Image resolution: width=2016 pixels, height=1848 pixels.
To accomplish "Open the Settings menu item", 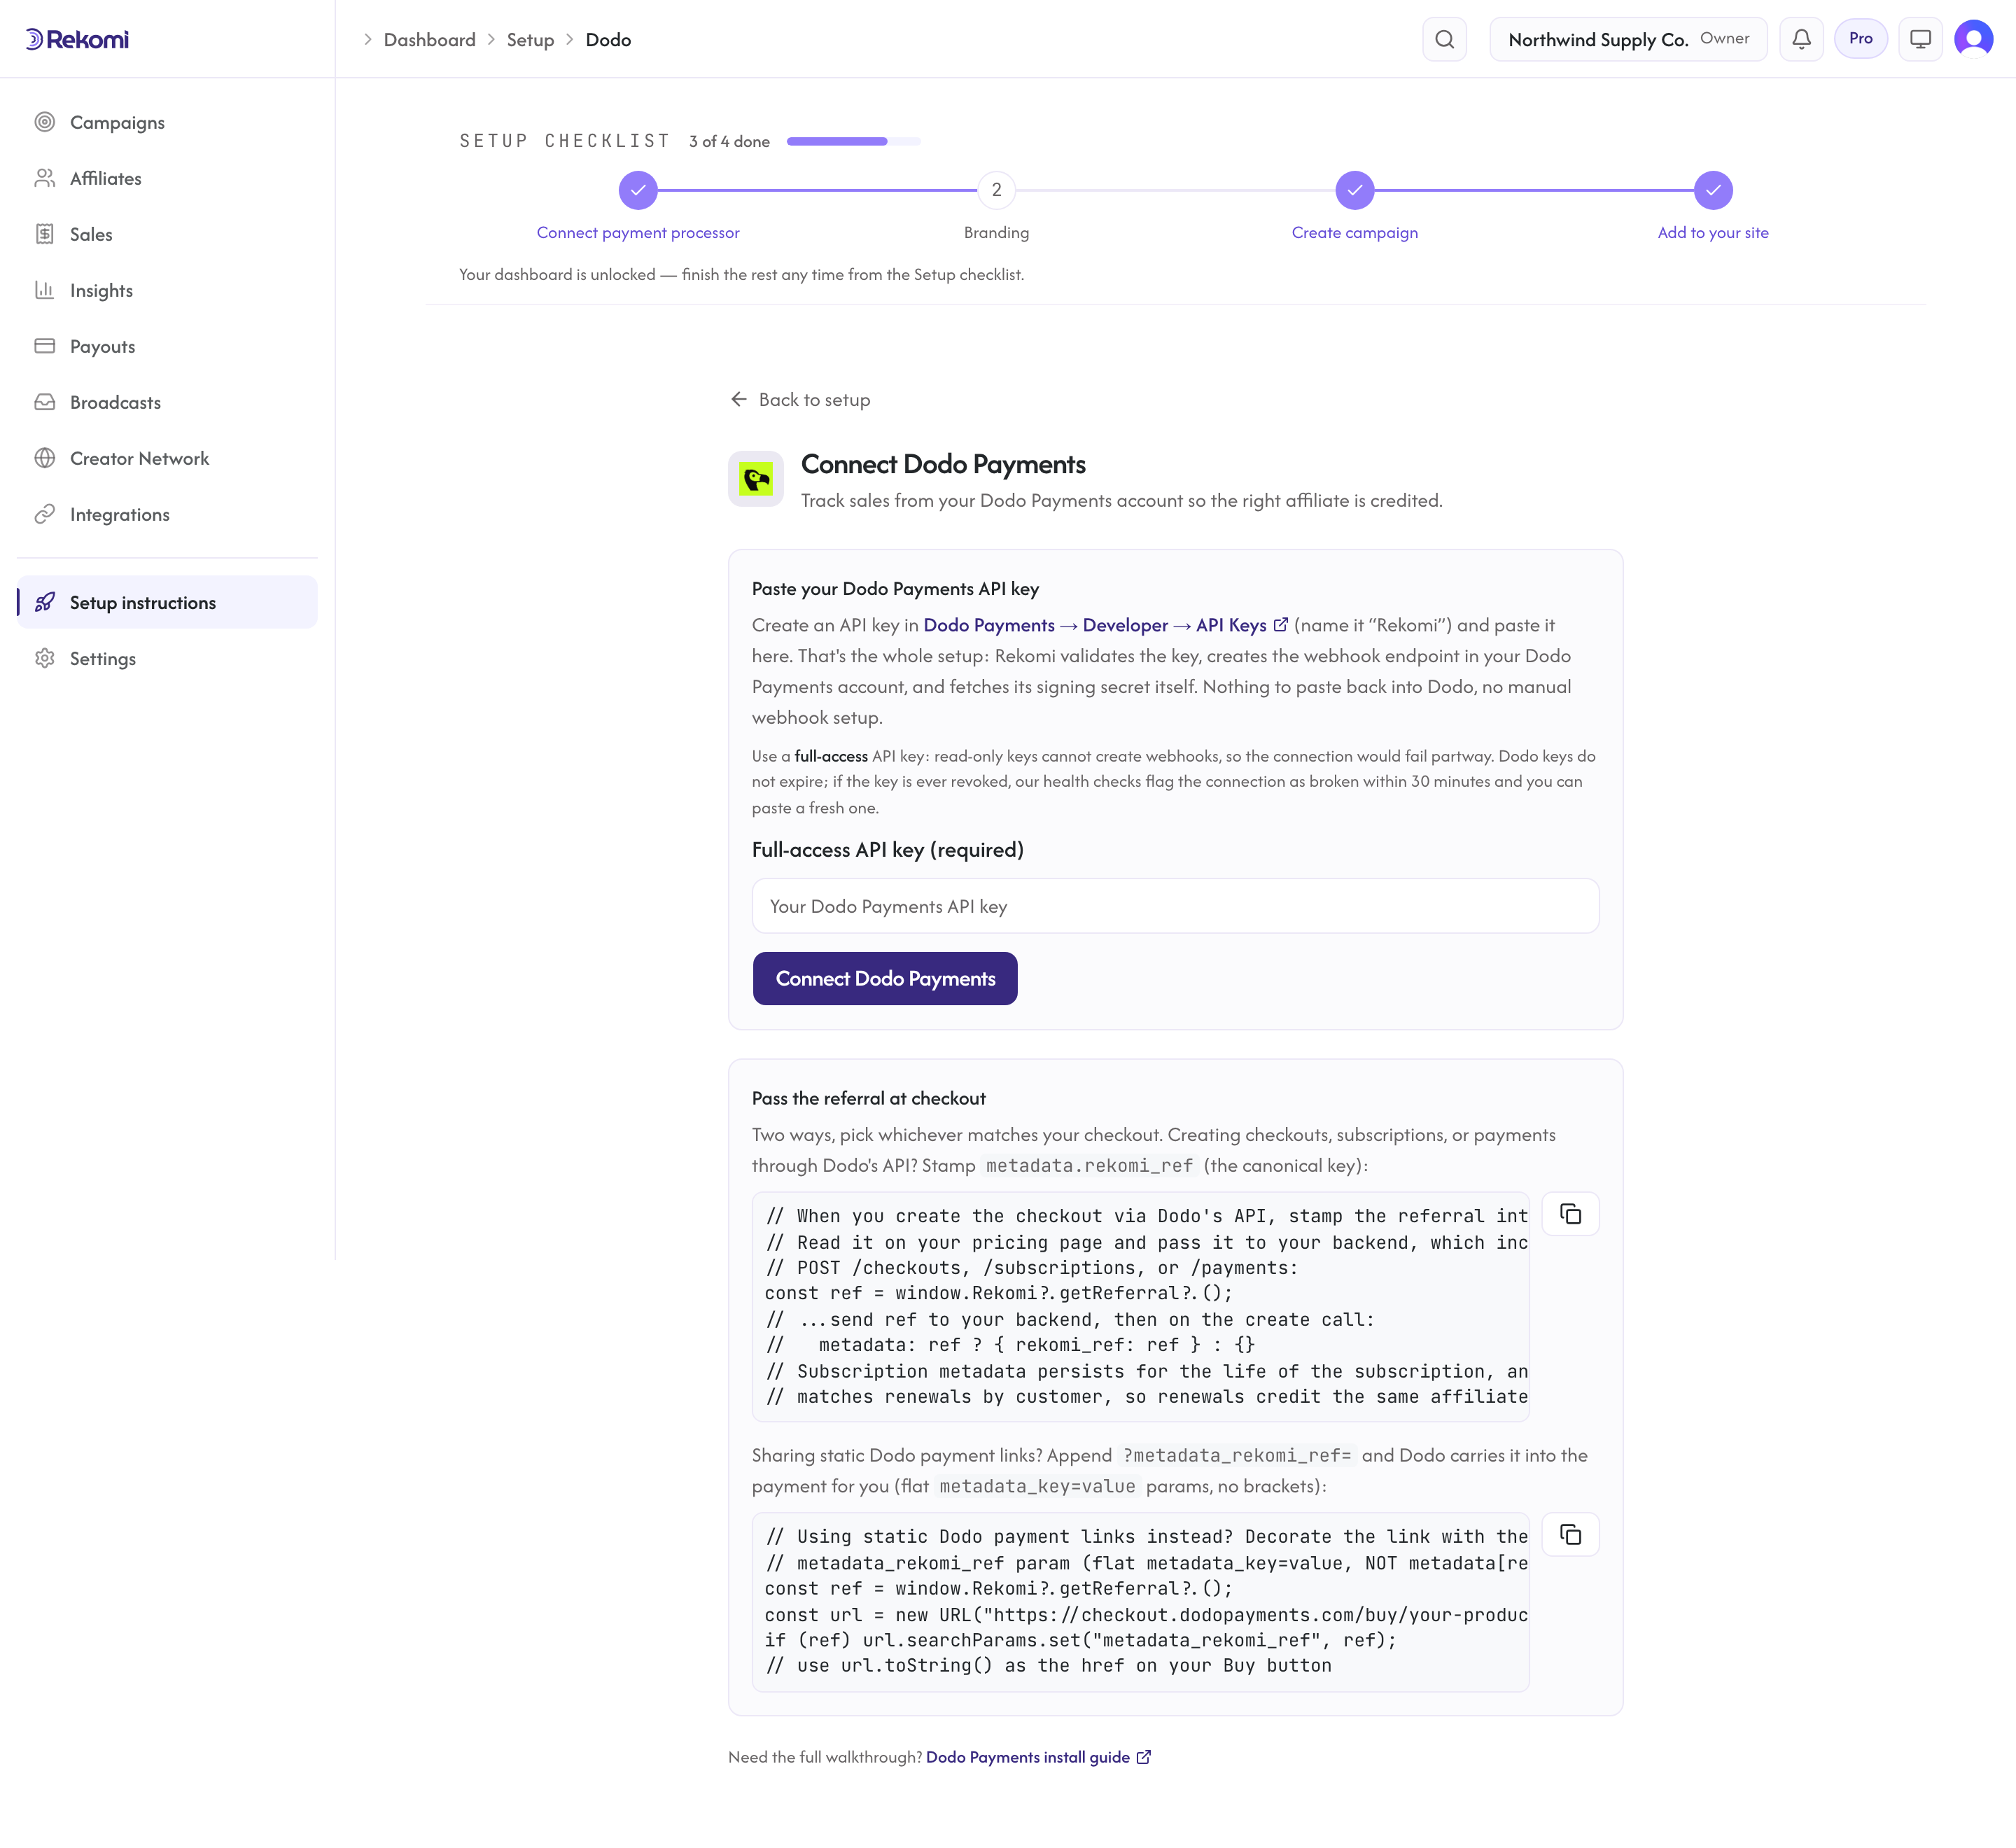I will point(167,658).
